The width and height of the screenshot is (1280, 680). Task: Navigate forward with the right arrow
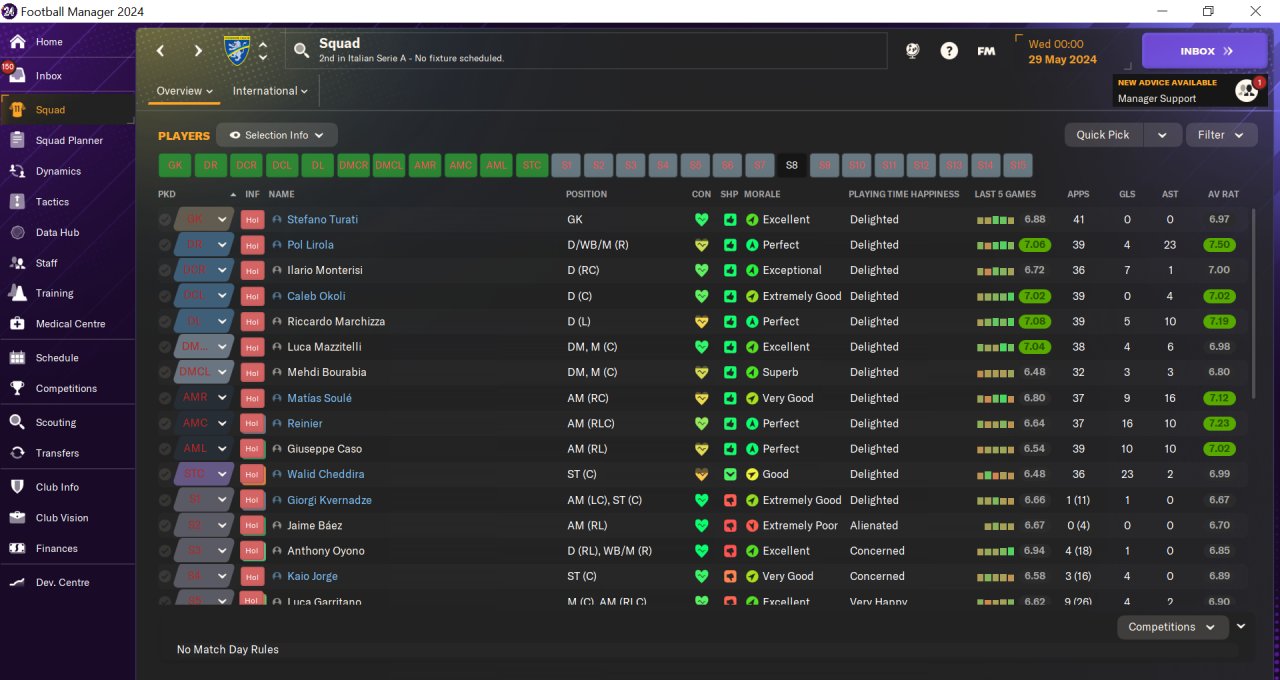198,51
